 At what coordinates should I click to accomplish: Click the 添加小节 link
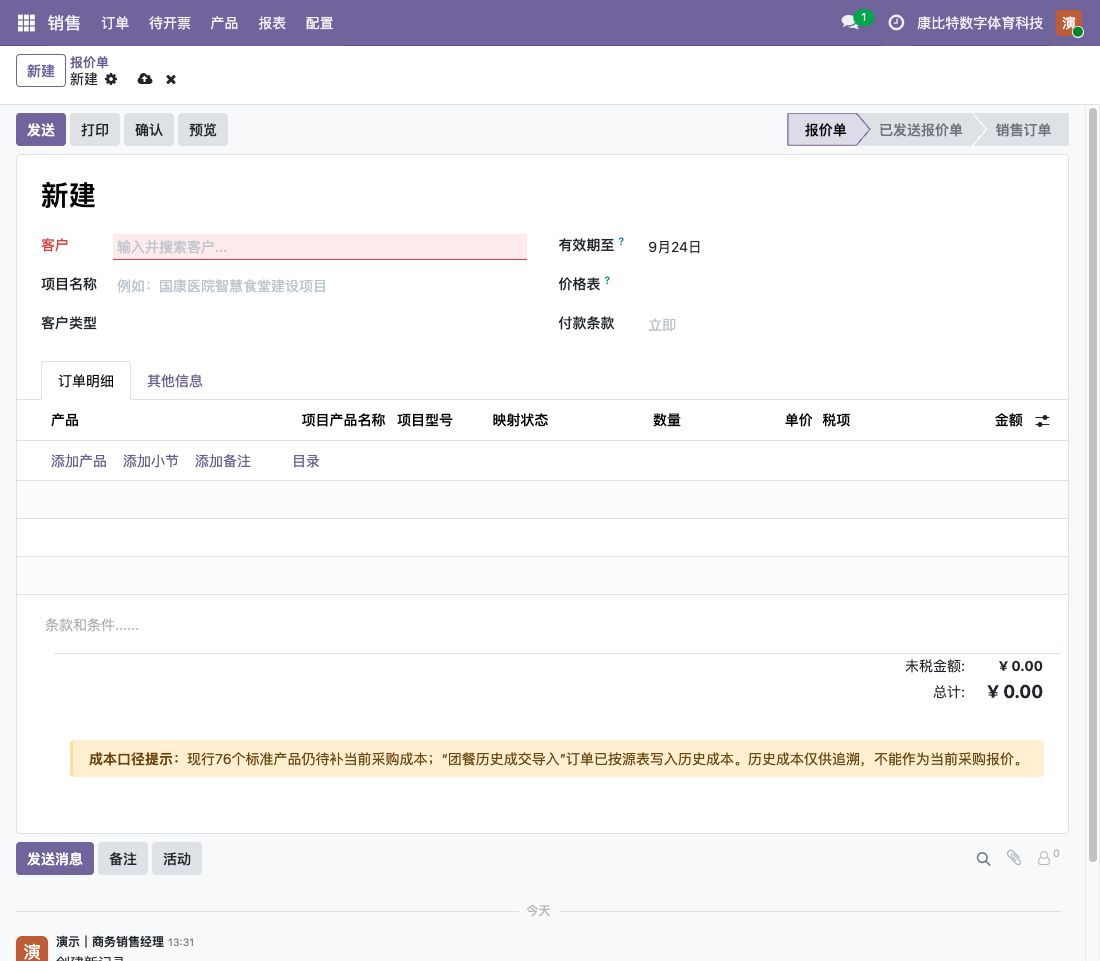(x=151, y=461)
